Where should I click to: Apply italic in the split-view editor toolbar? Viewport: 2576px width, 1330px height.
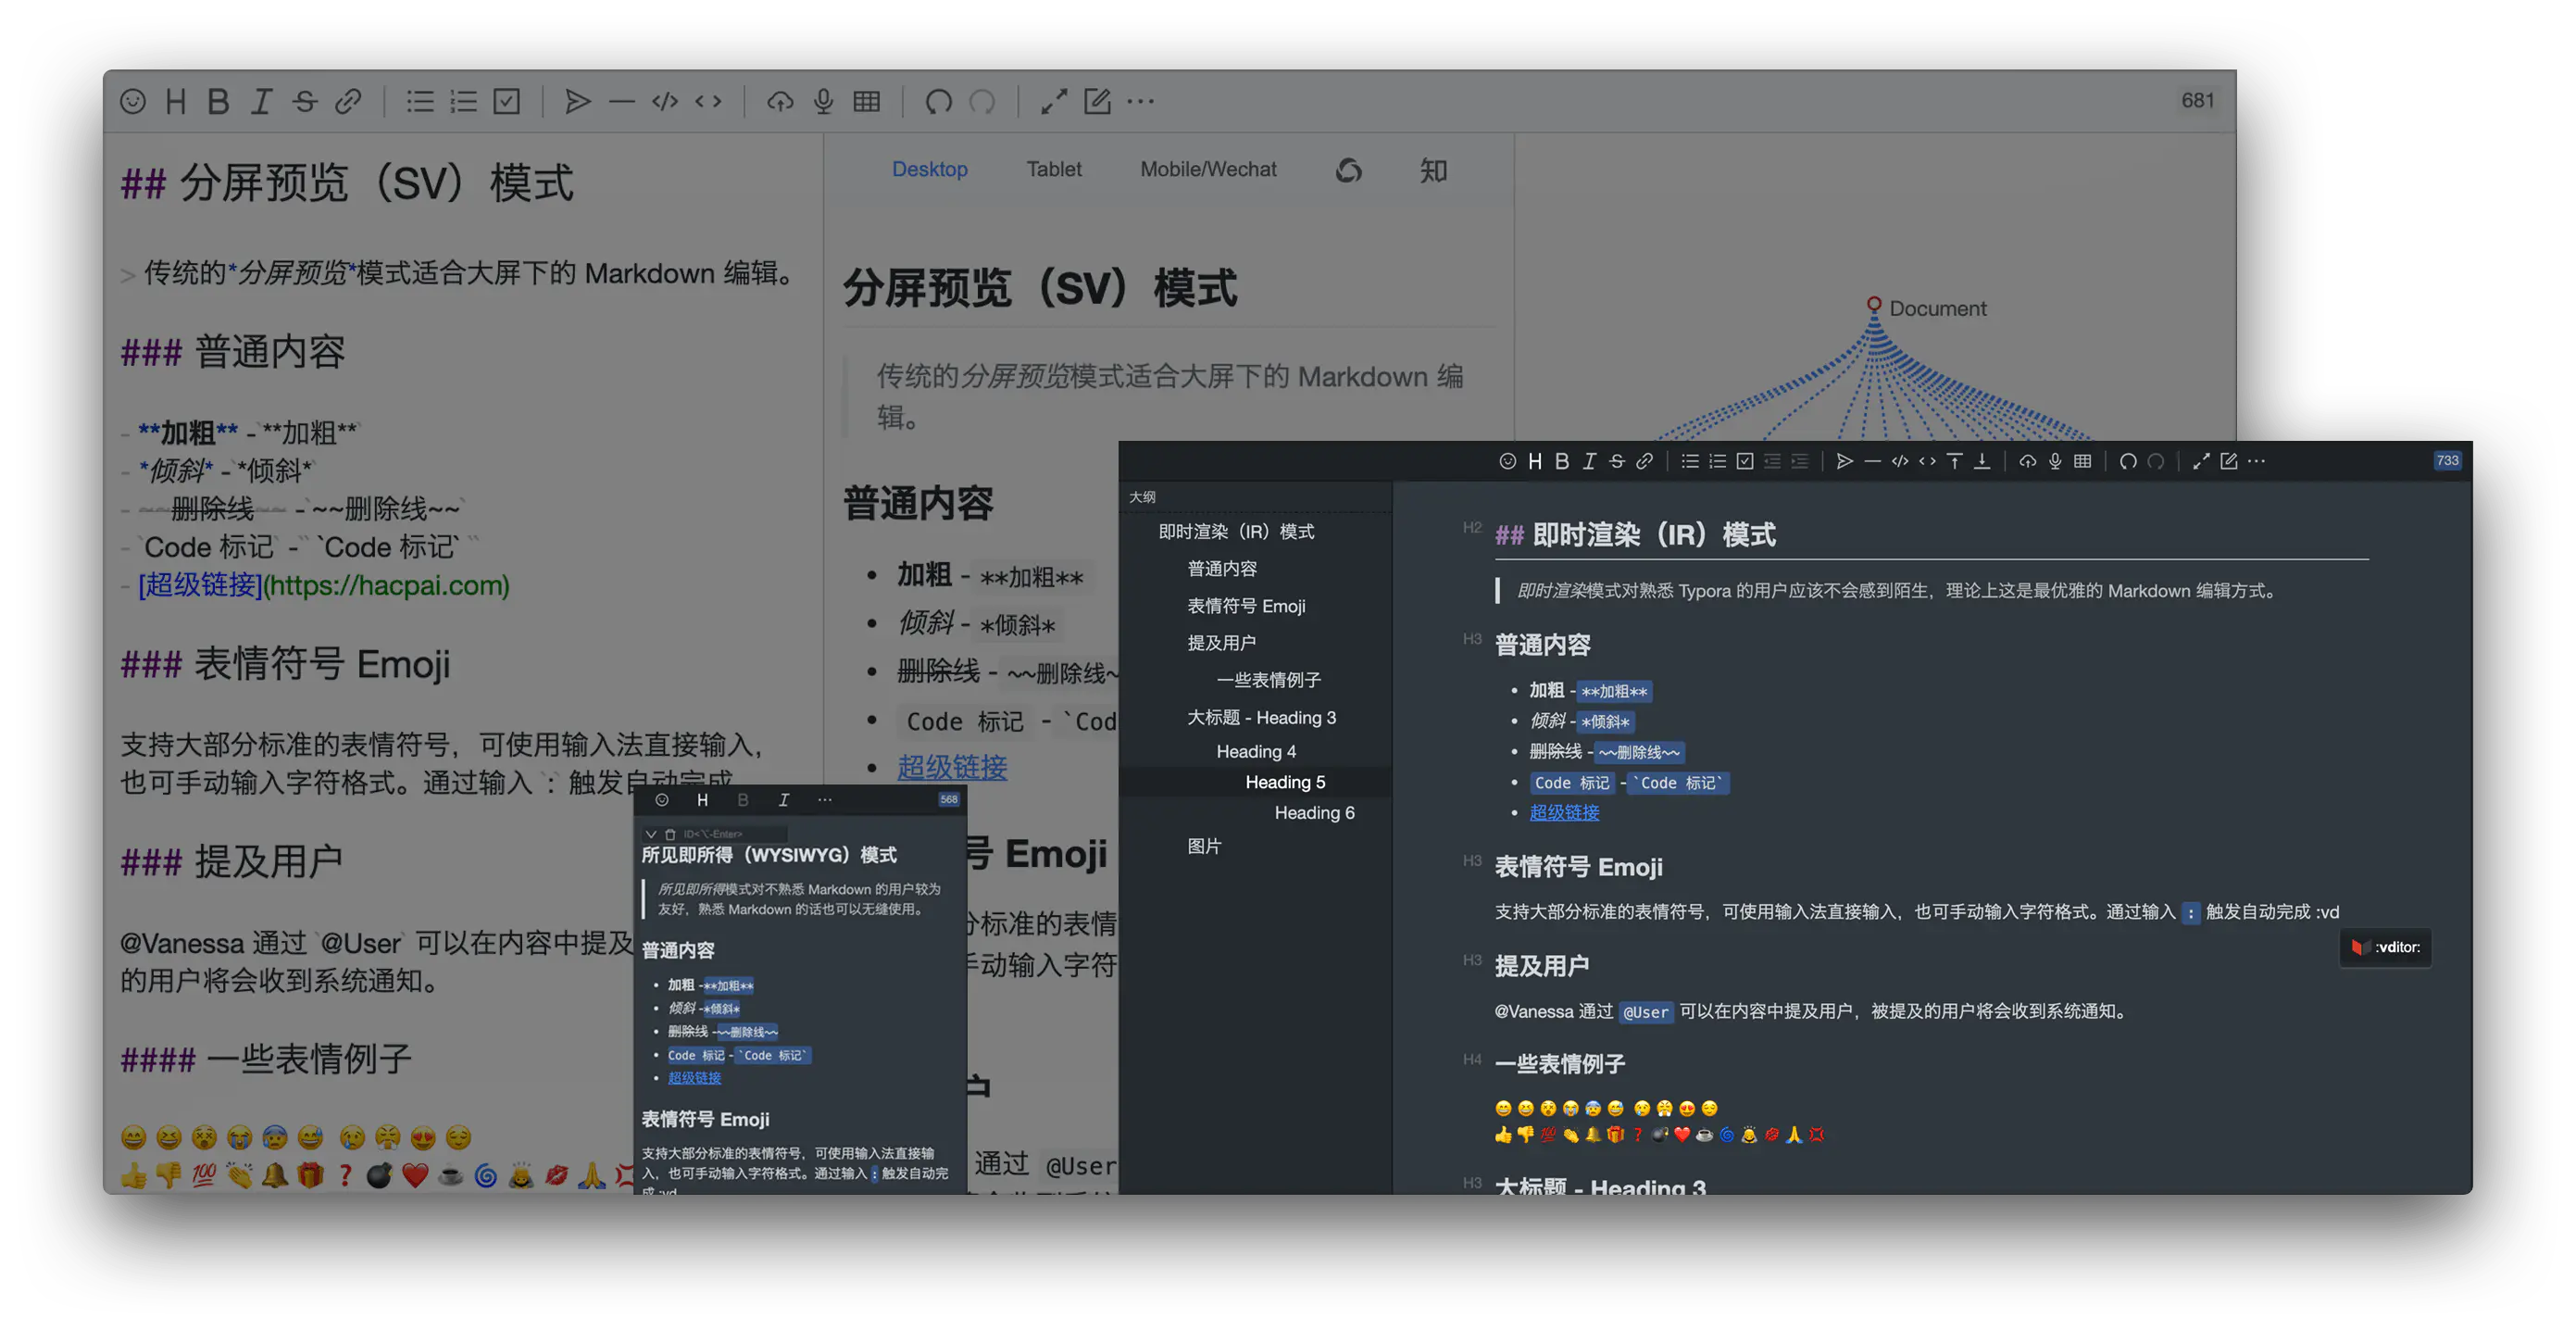point(261,101)
